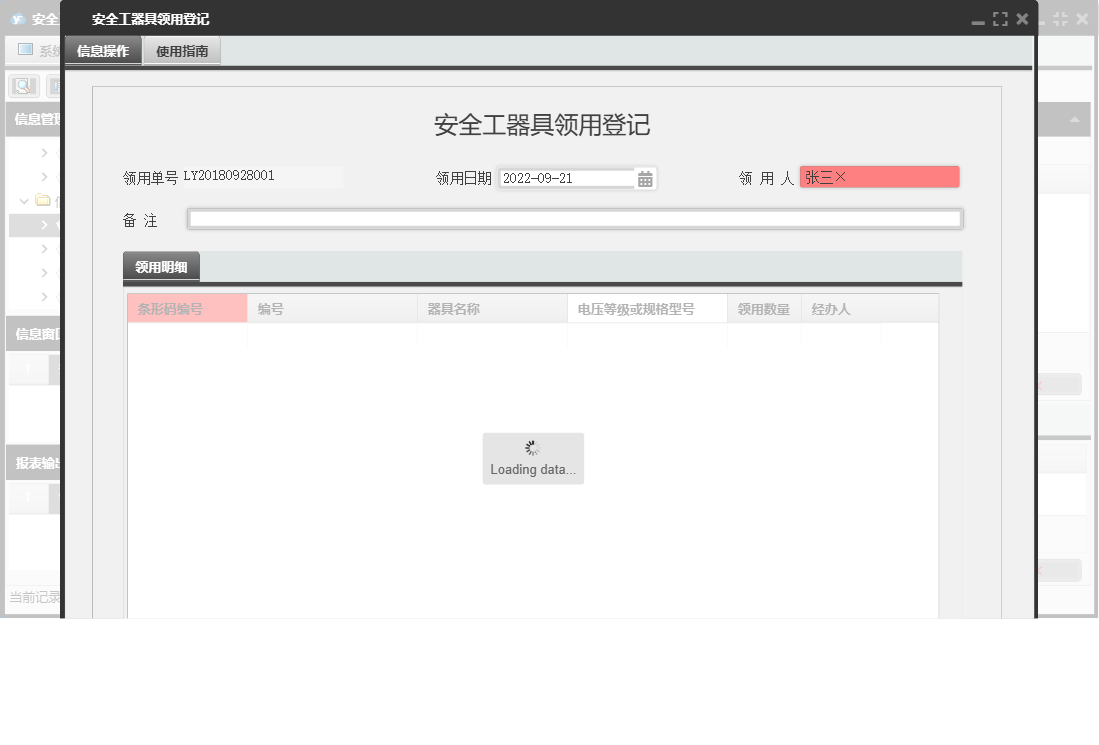
Task: Click the restore-down icon of the background window
Action: 1058,17
